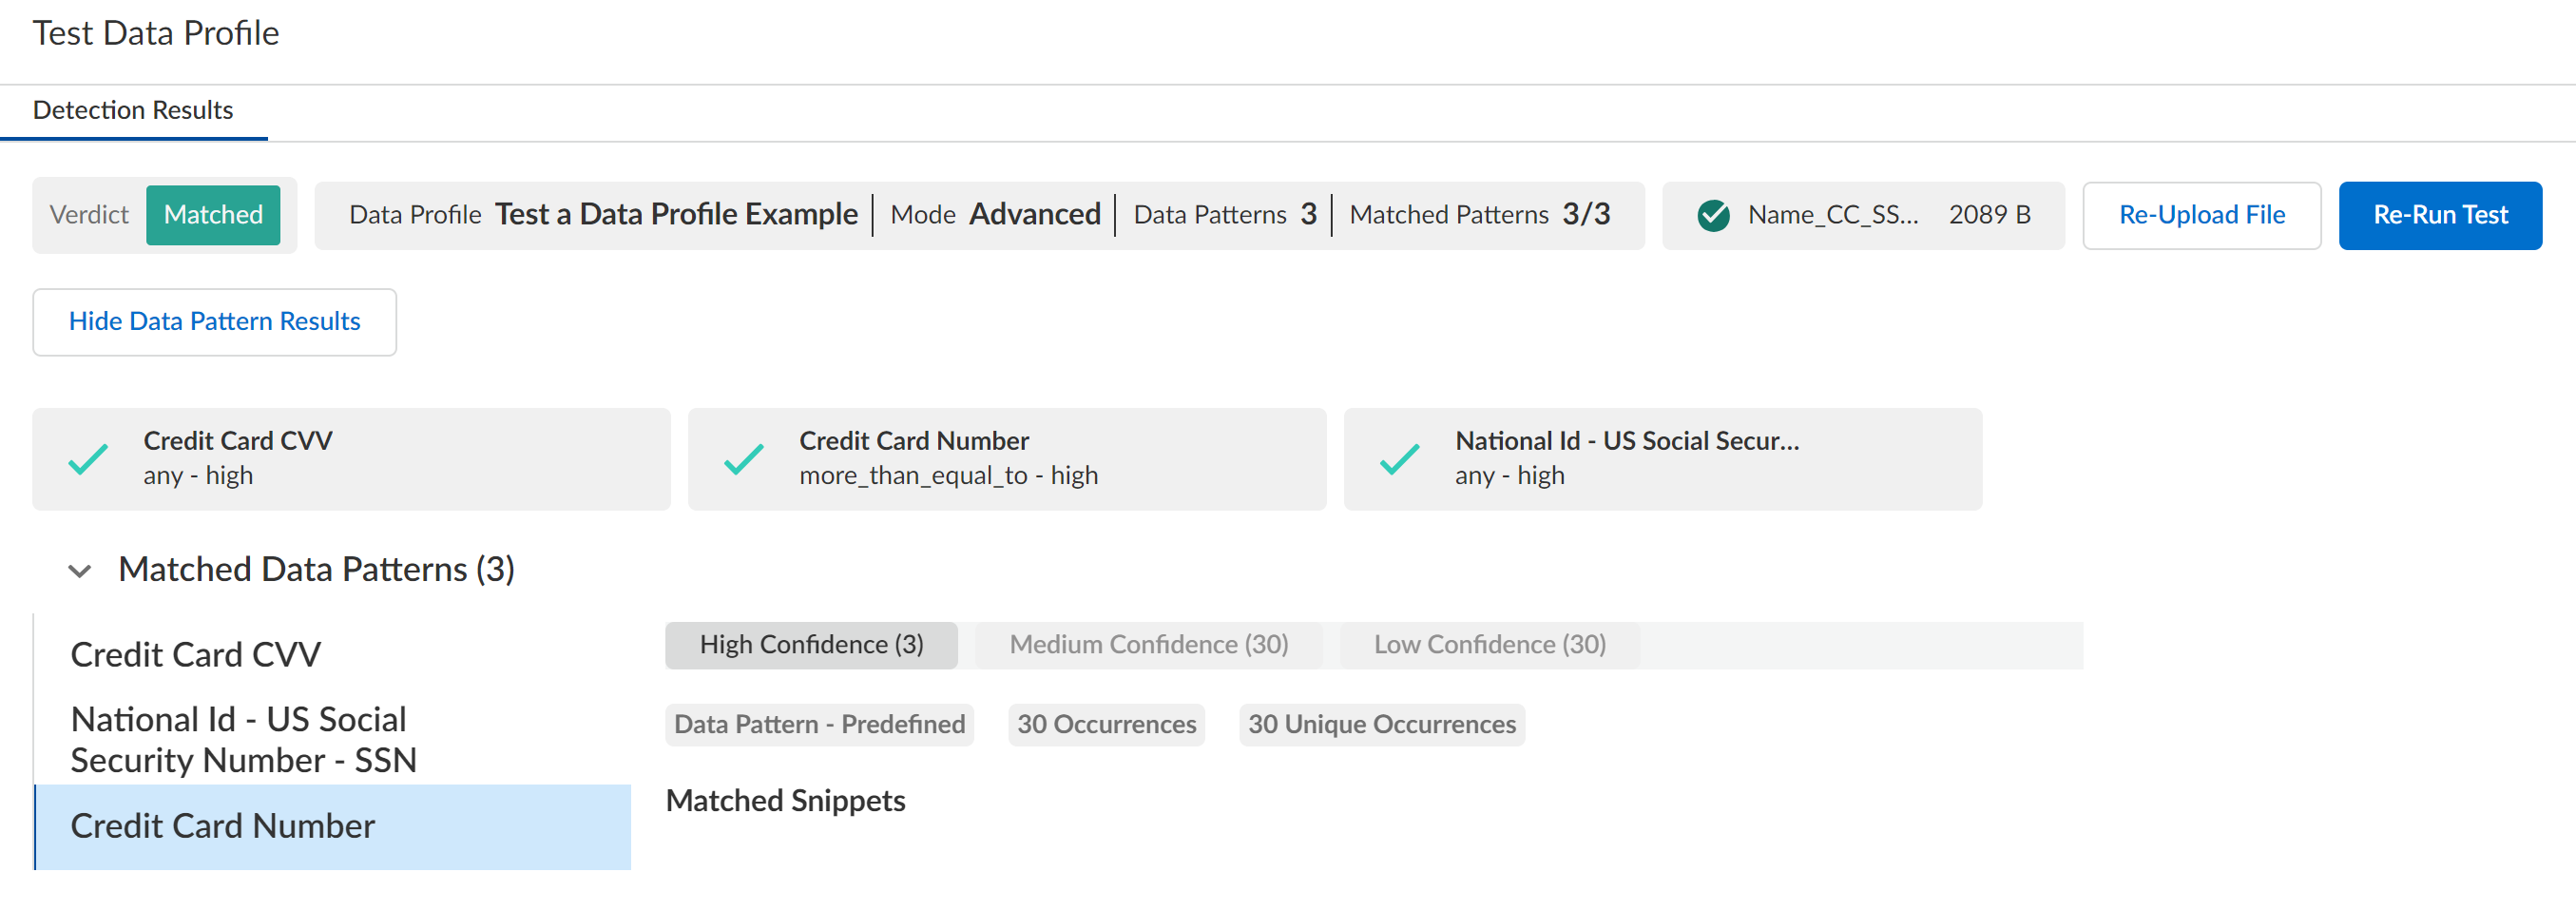Click the Credit Card Number pattern card
2576x911 pixels.
coord(1050,459)
